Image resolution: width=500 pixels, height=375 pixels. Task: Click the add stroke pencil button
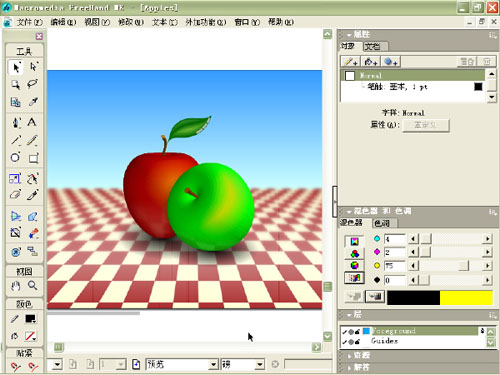[350, 62]
